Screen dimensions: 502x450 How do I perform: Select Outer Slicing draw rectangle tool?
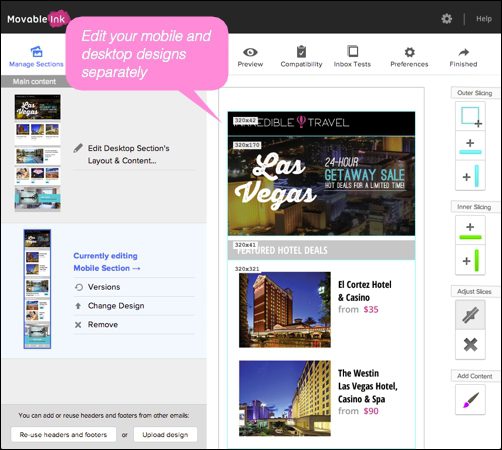(470, 116)
